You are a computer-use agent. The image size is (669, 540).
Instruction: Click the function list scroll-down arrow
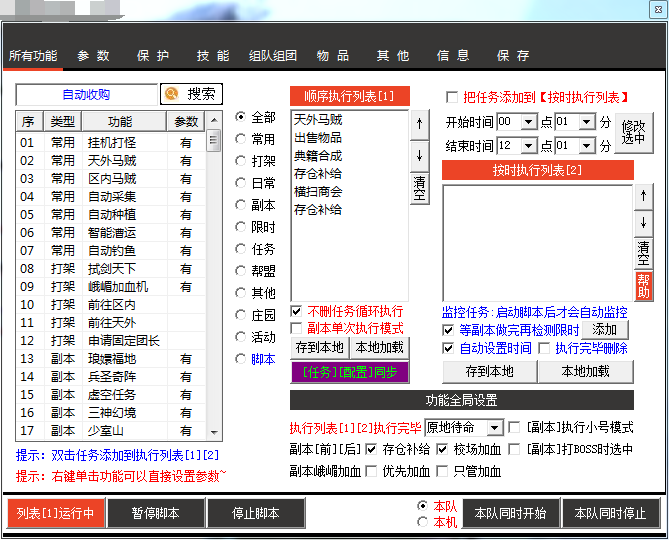(214, 433)
